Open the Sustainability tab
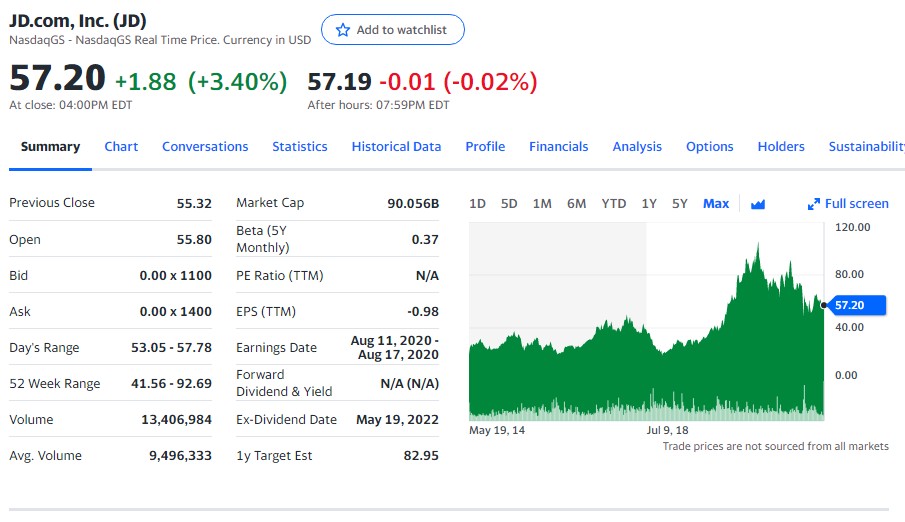Image resolution: width=905 pixels, height=522 pixels. click(x=866, y=147)
